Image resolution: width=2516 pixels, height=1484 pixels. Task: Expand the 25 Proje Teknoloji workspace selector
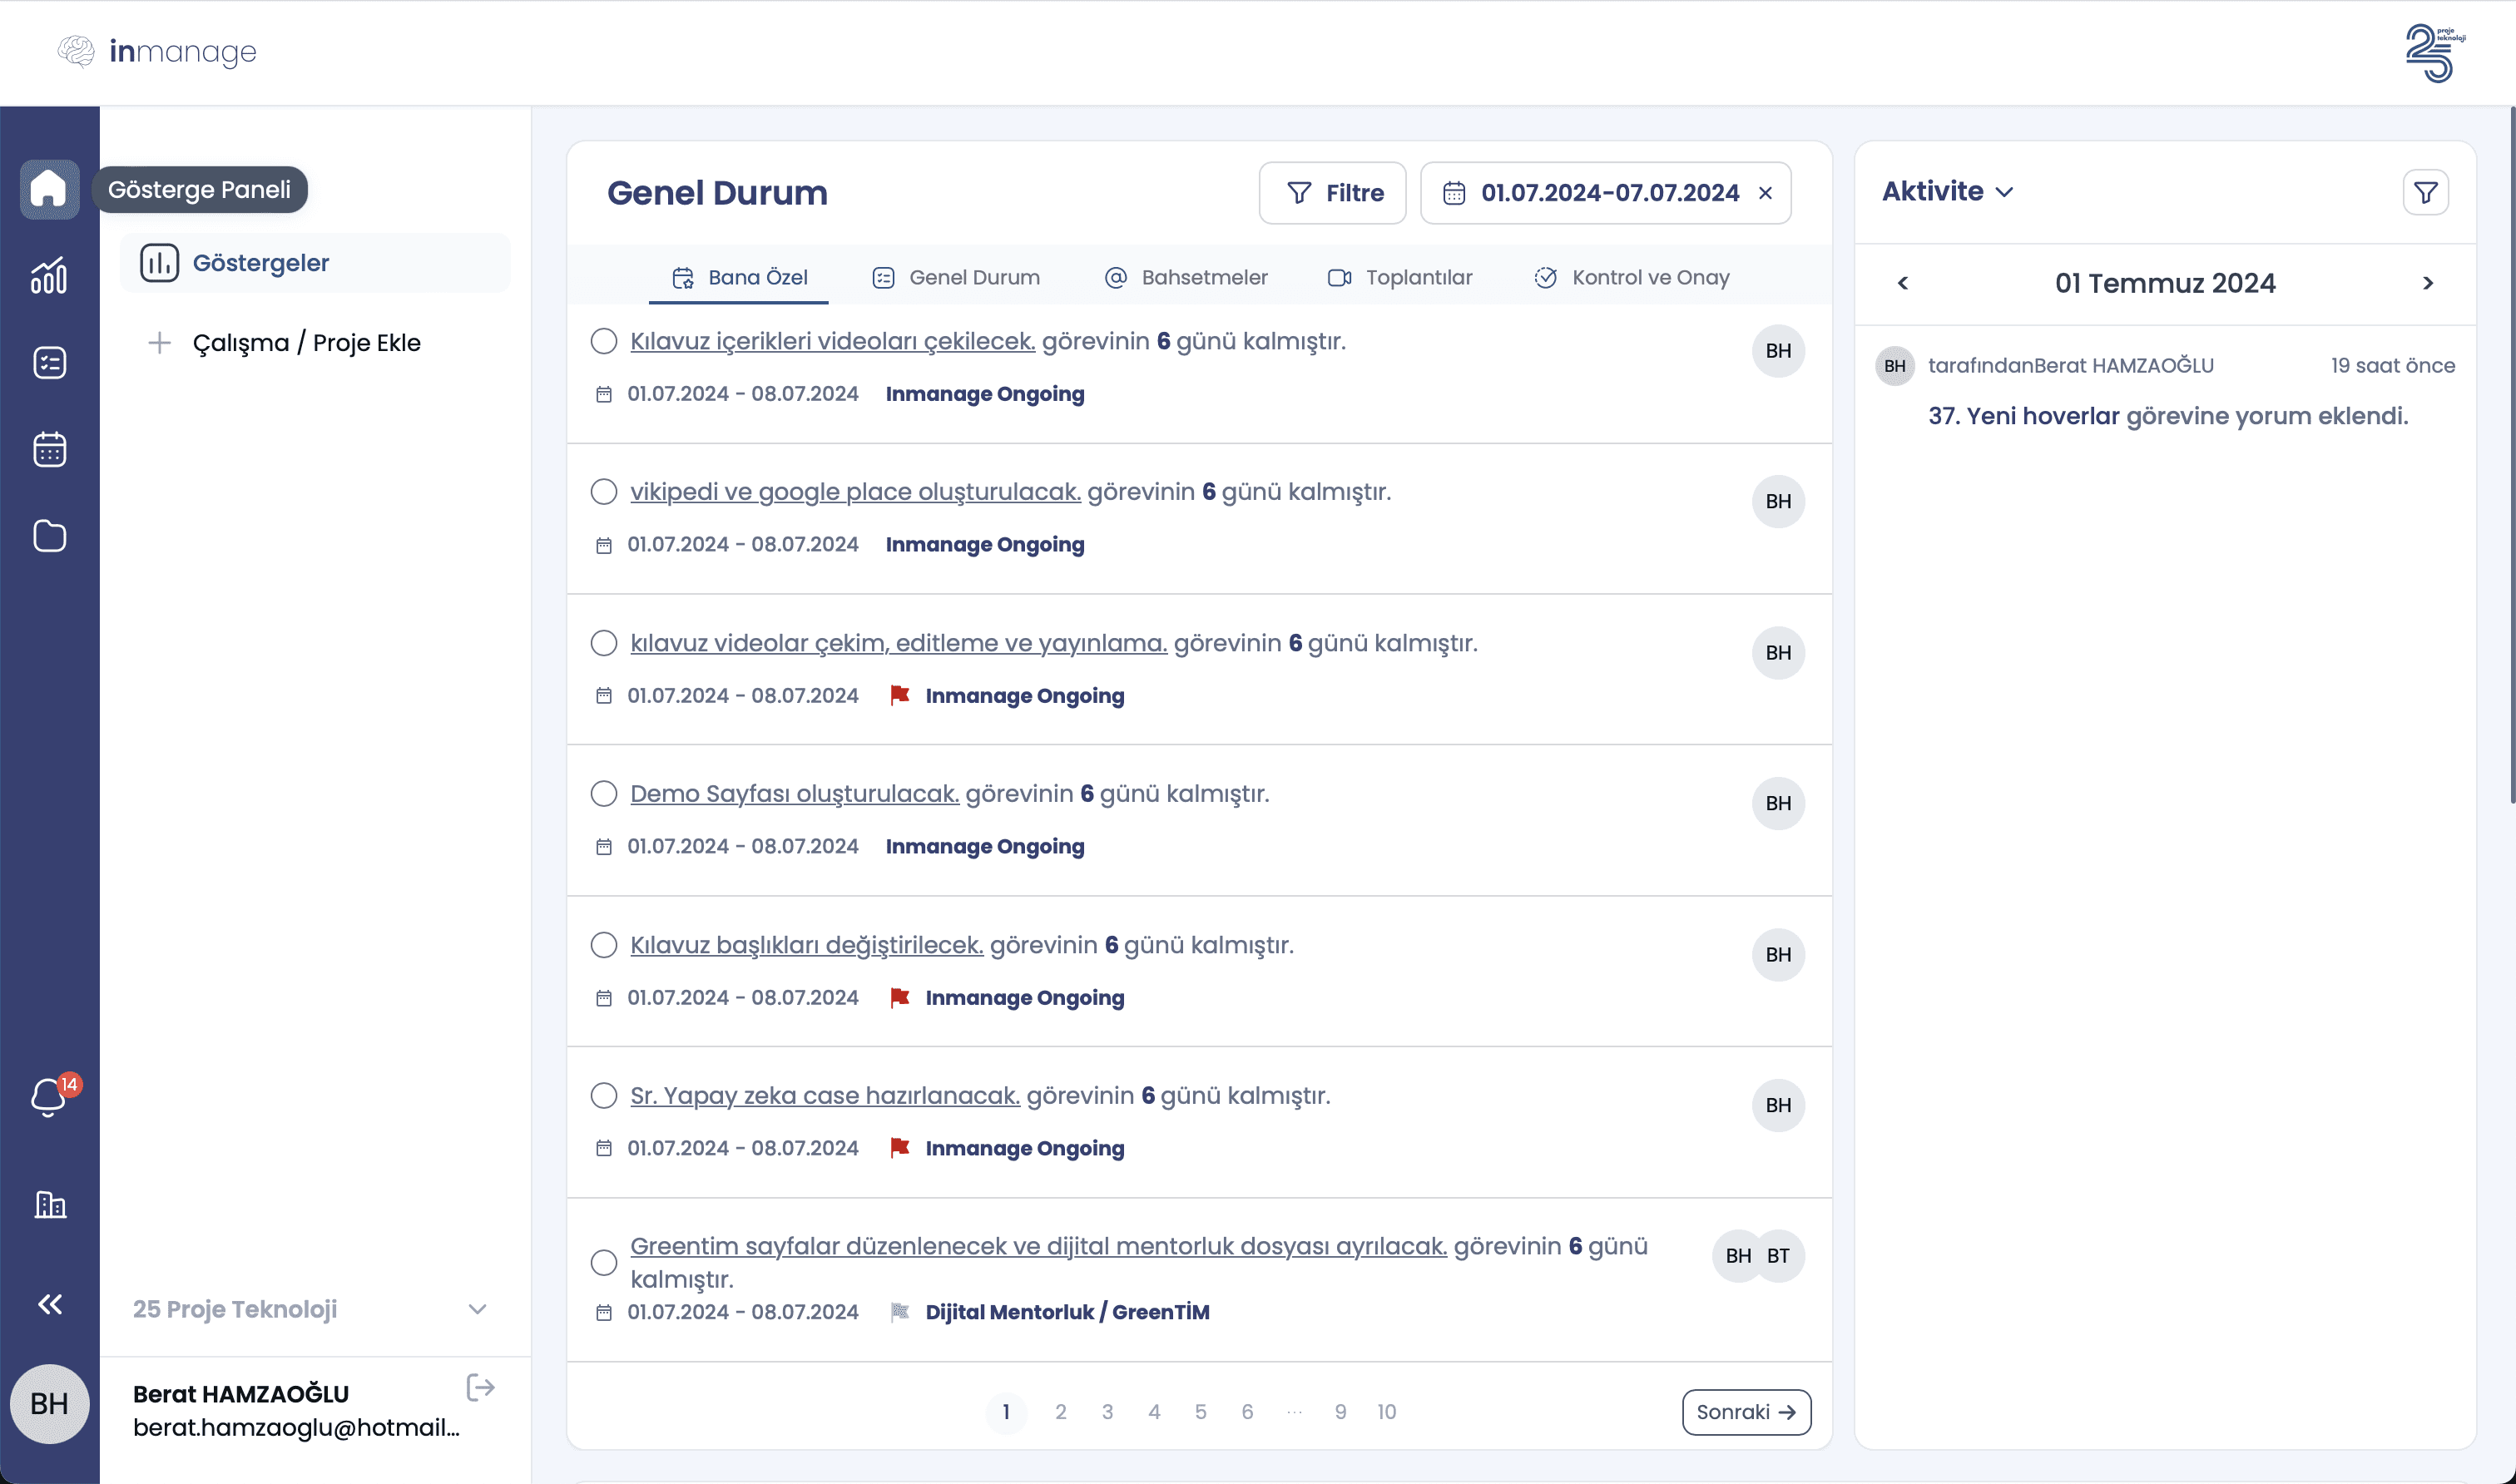(x=477, y=1309)
